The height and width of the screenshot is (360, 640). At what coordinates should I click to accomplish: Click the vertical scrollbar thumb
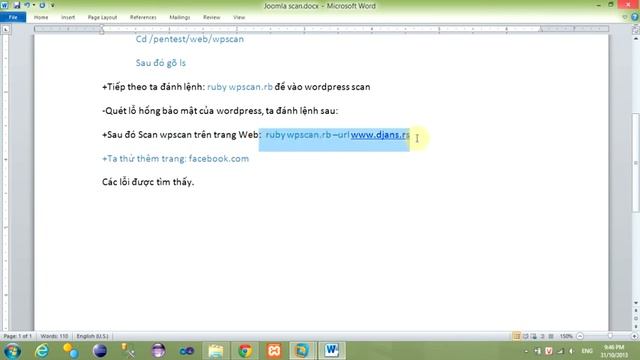pos(636,162)
